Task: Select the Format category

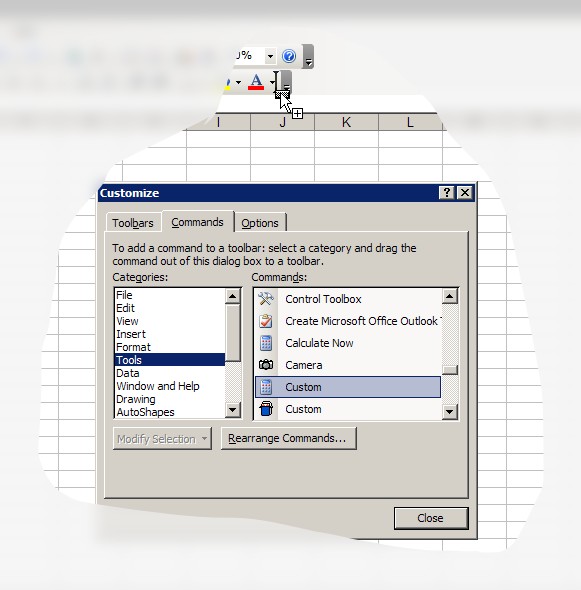Action: tap(170, 347)
